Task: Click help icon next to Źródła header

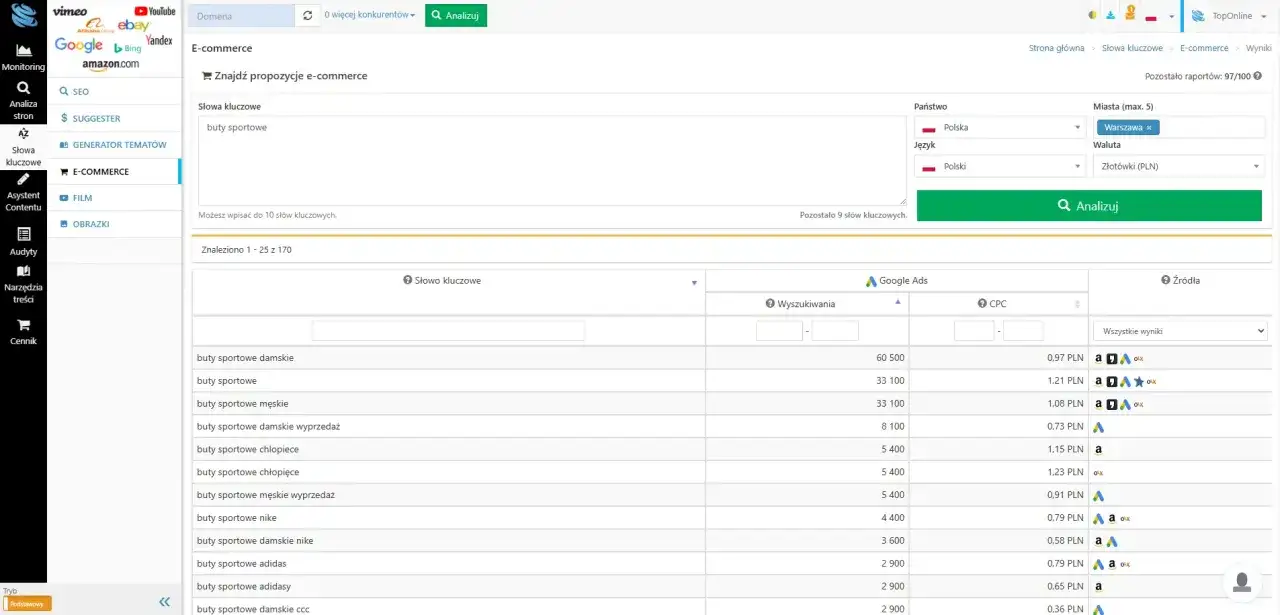Action: pyautogui.click(x=1166, y=281)
